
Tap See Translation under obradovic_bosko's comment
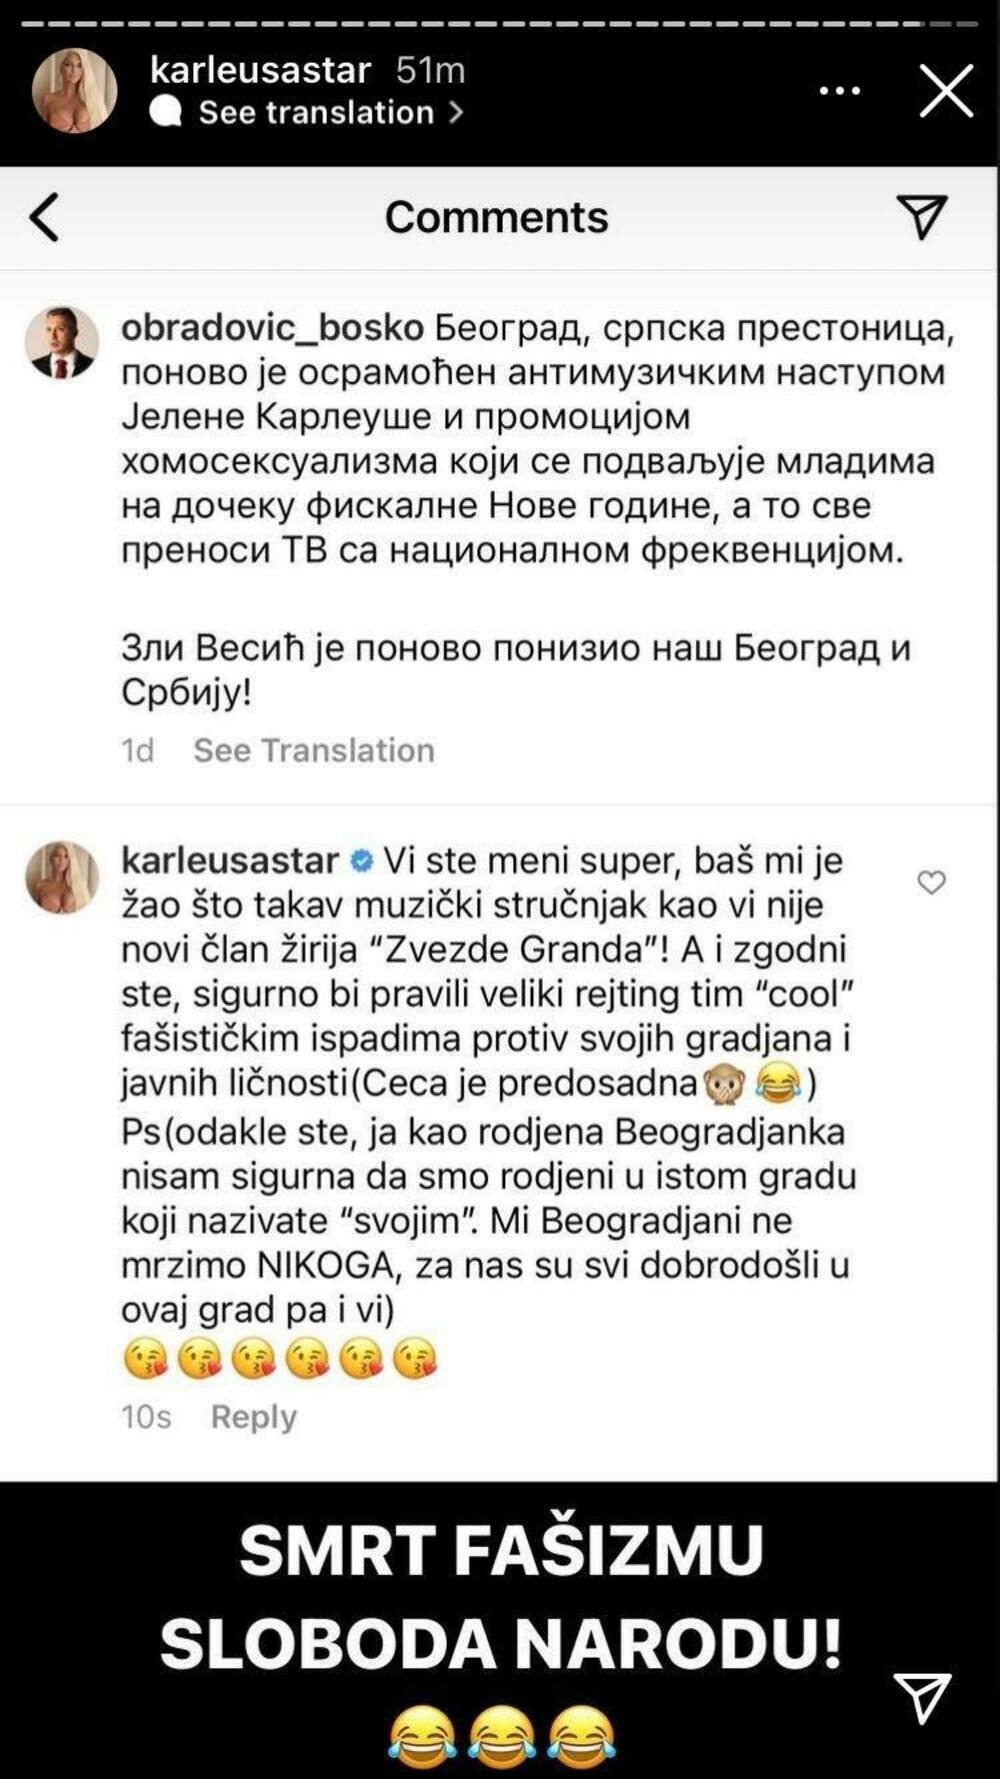tap(313, 750)
